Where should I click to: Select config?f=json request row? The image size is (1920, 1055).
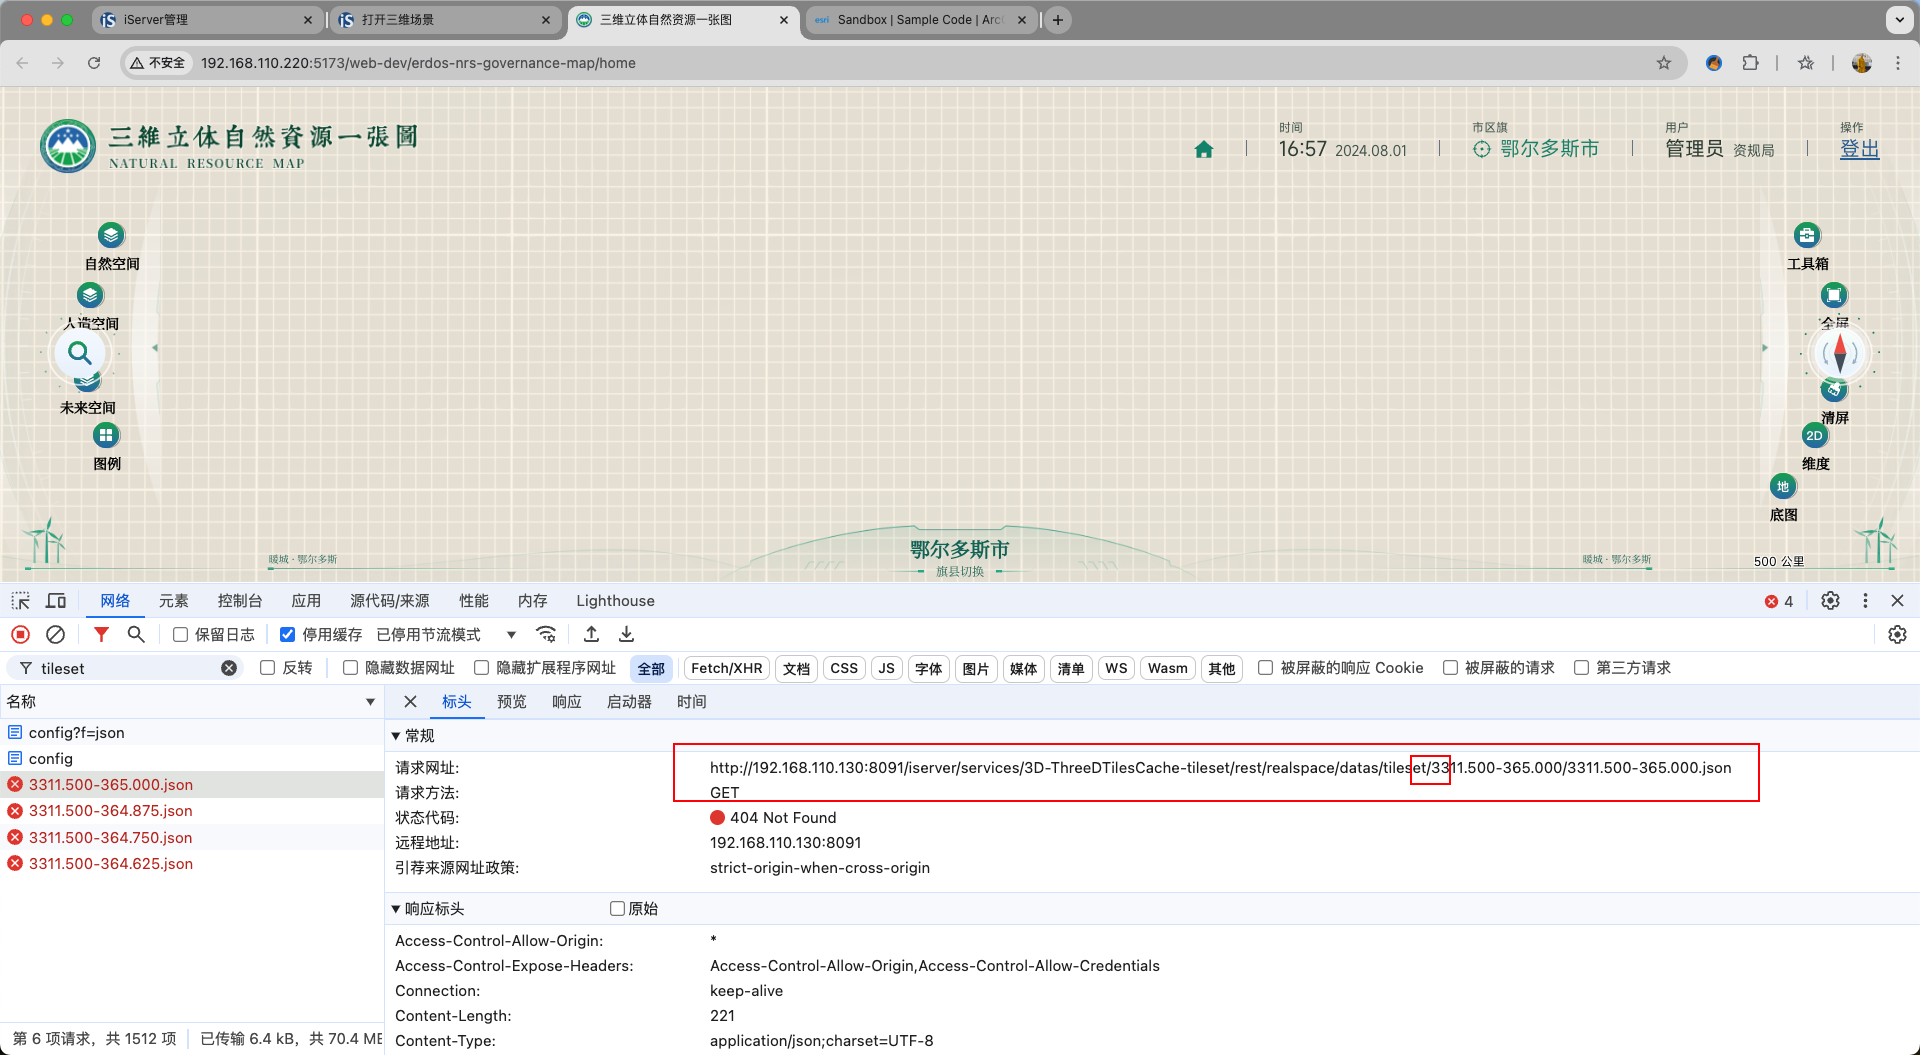[192, 733]
